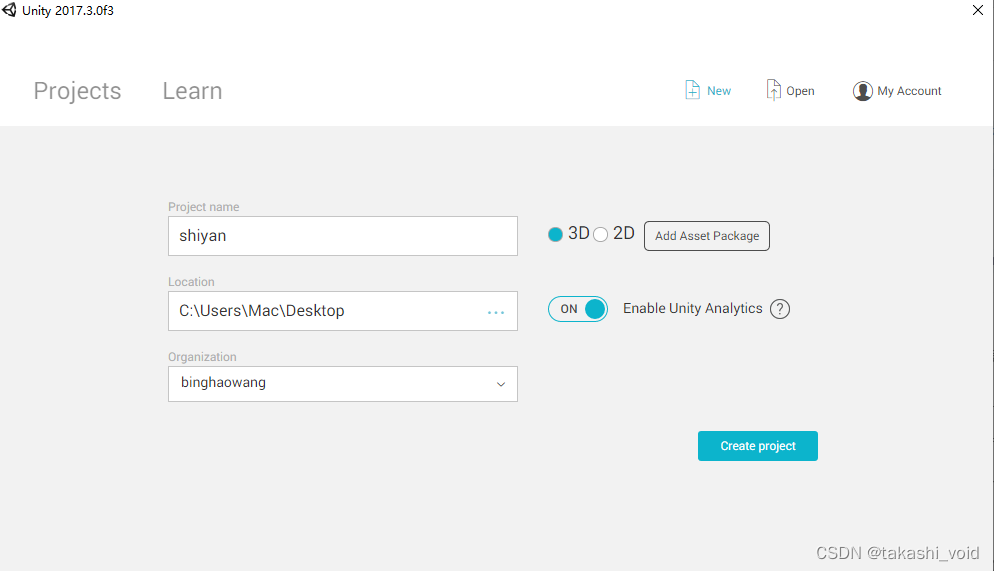Viewport: 994px width, 571px height.
Task: Browse location using the ellipsis icon
Action: point(496,312)
